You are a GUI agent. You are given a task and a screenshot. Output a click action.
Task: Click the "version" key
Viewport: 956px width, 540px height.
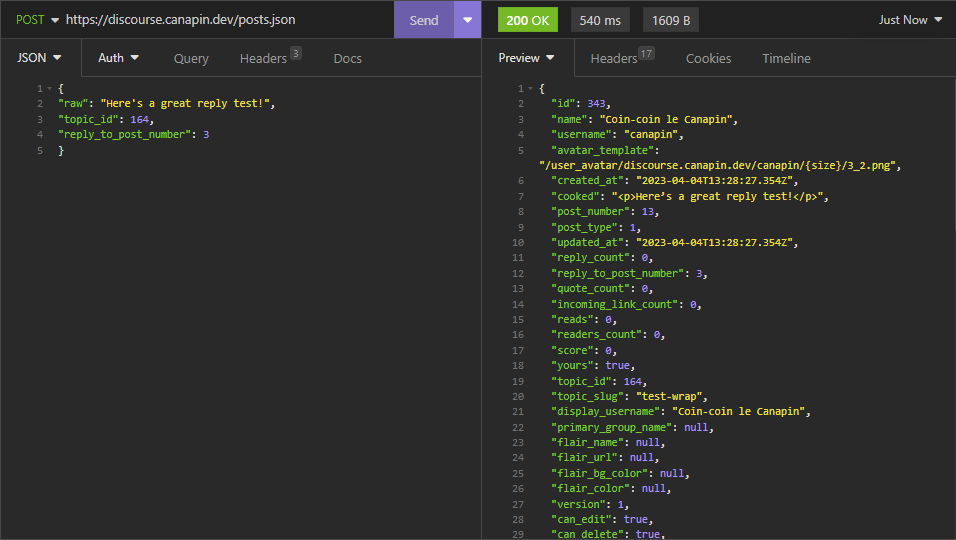578,505
